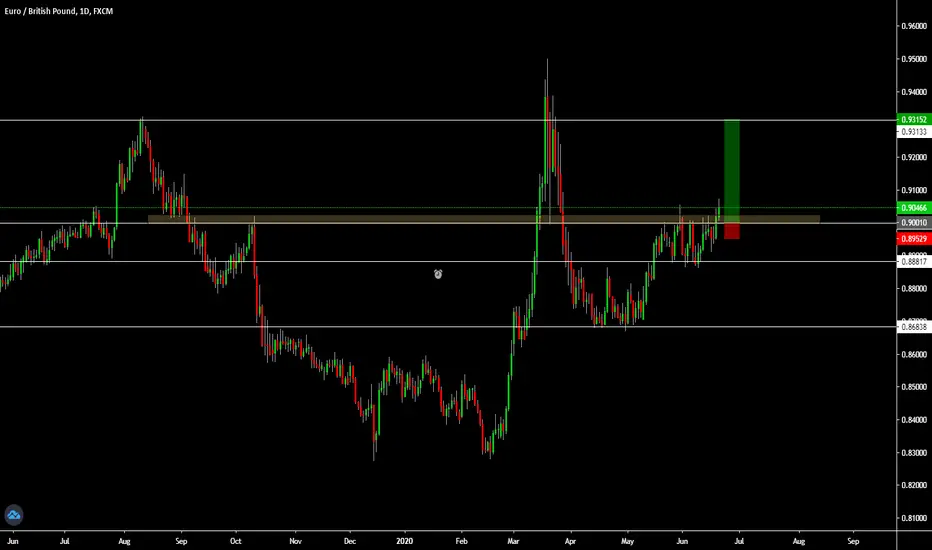Viewport: 932px width, 550px height.
Task: Click the Aug label right before Sep 2019
Action: [124, 541]
